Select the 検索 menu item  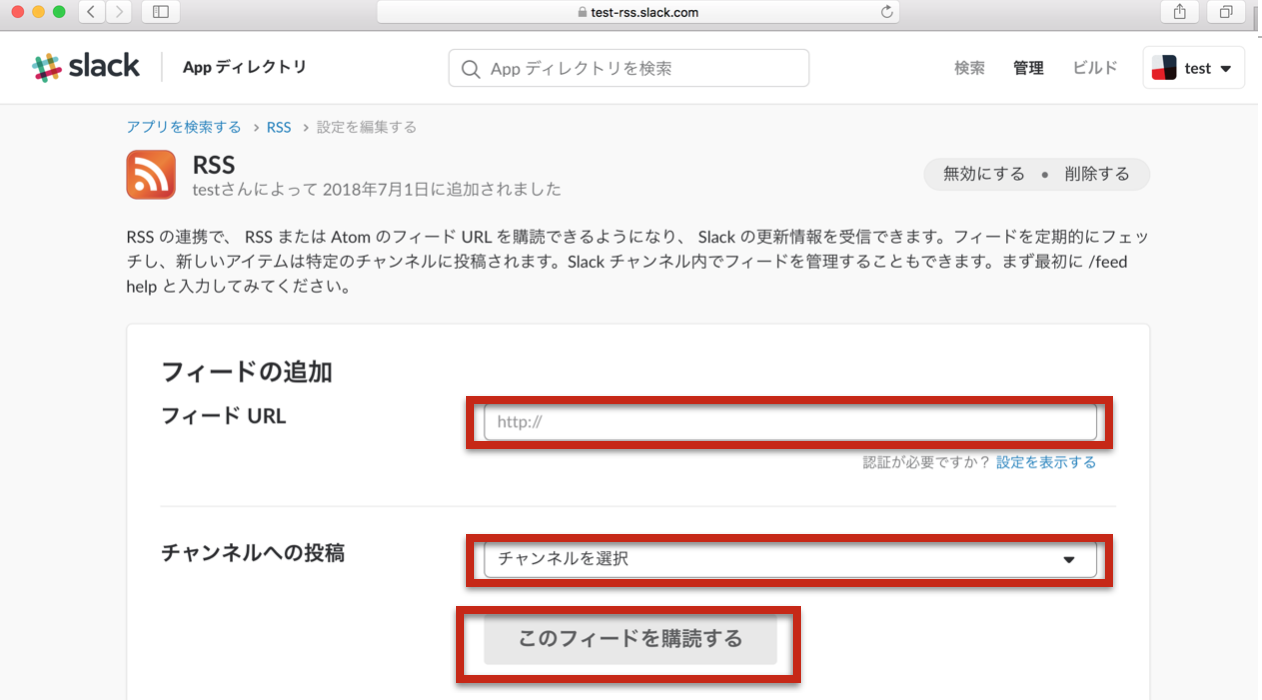968,67
